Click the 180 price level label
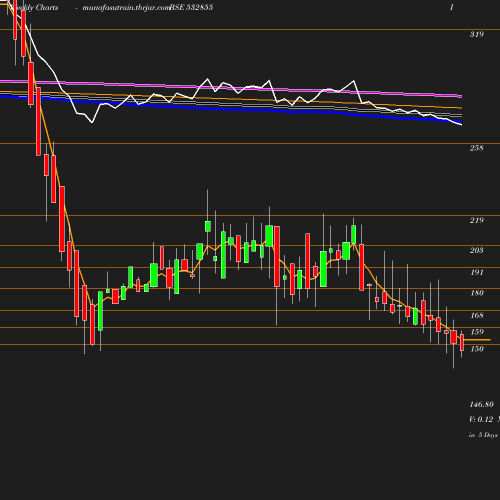The height and width of the screenshot is (500, 500). point(477,293)
